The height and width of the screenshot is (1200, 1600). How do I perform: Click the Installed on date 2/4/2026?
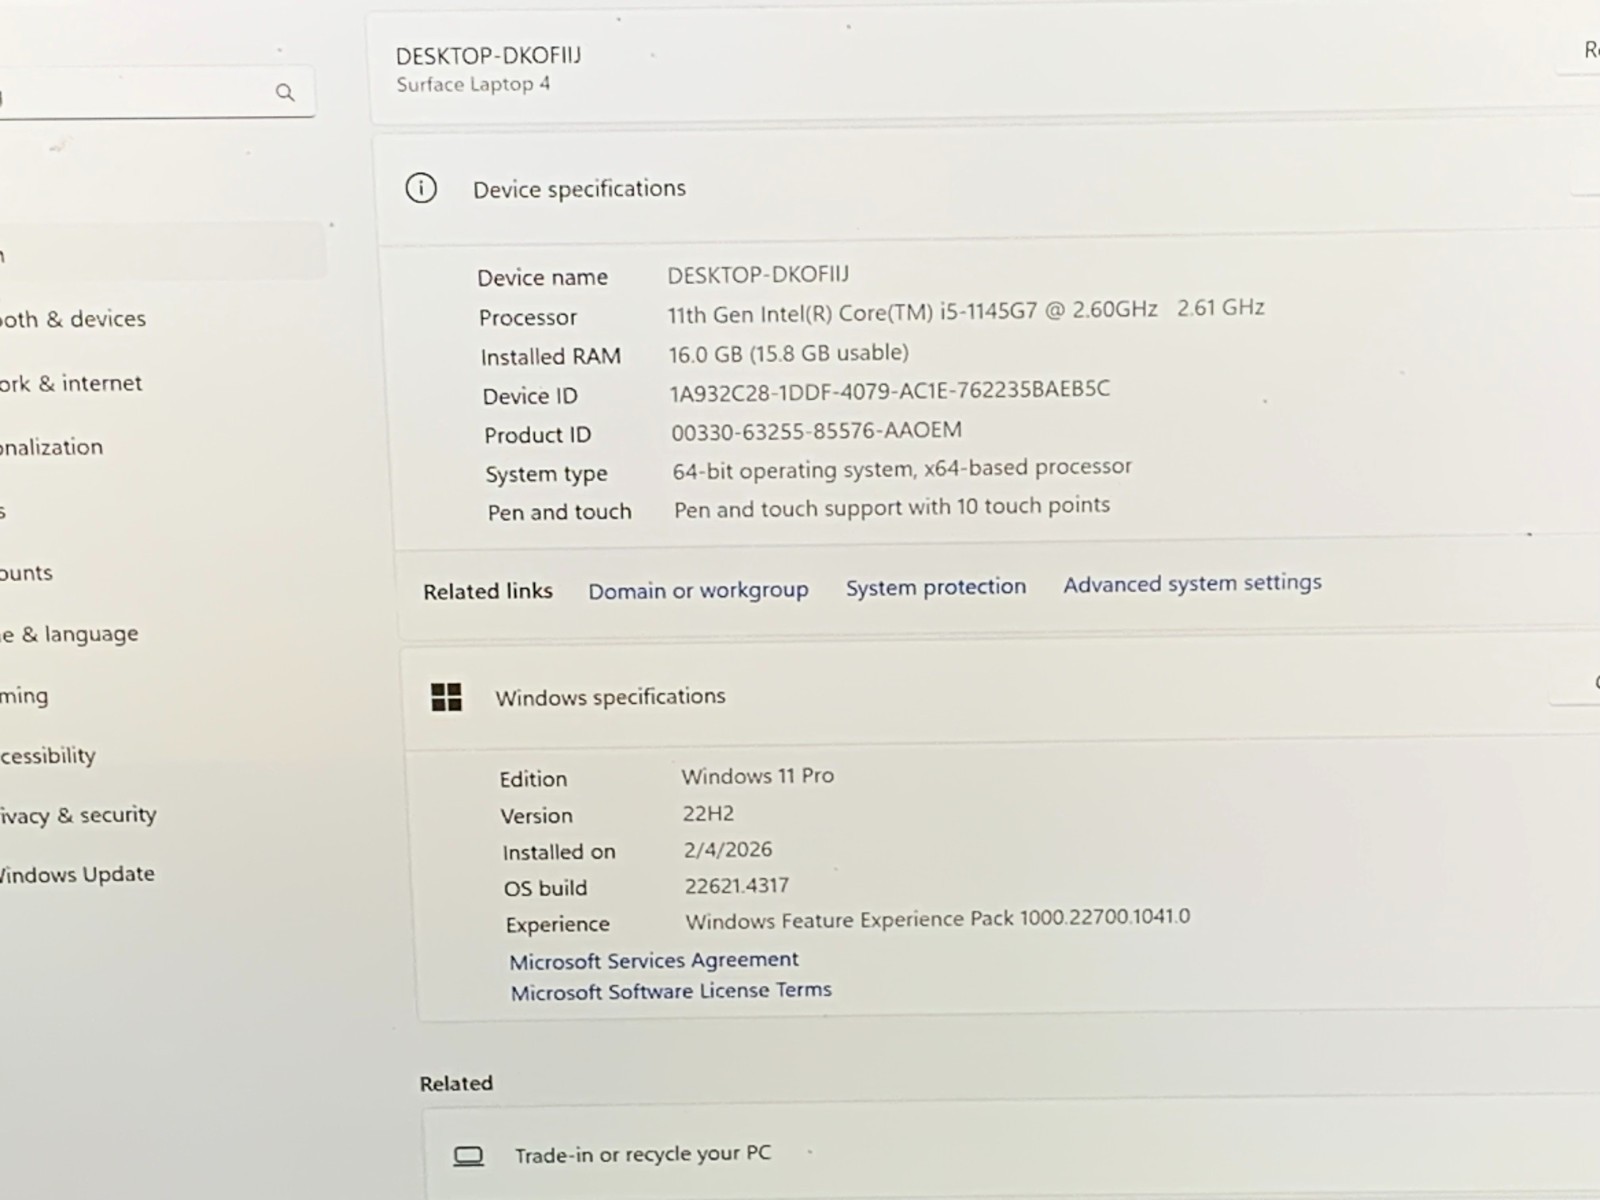(x=728, y=850)
